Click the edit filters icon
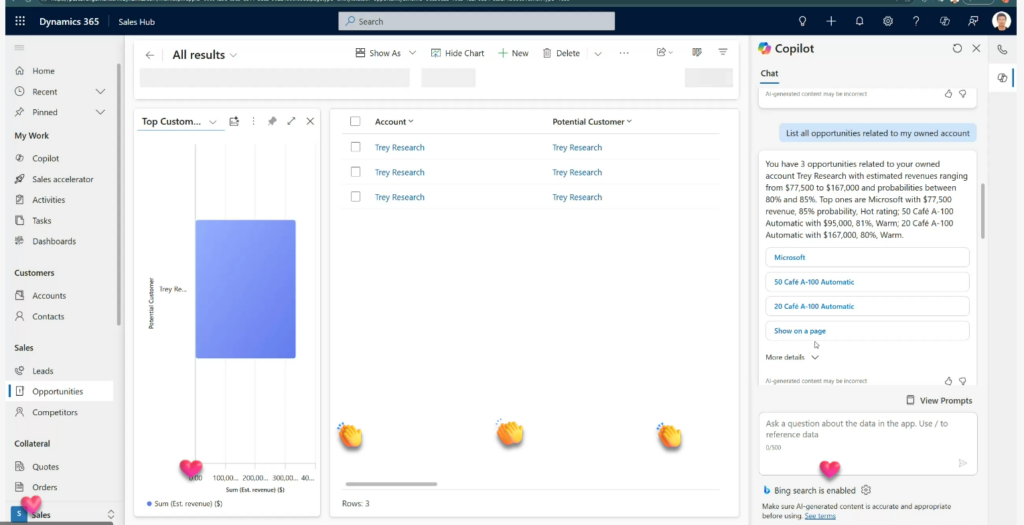 (x=723, y=52)
